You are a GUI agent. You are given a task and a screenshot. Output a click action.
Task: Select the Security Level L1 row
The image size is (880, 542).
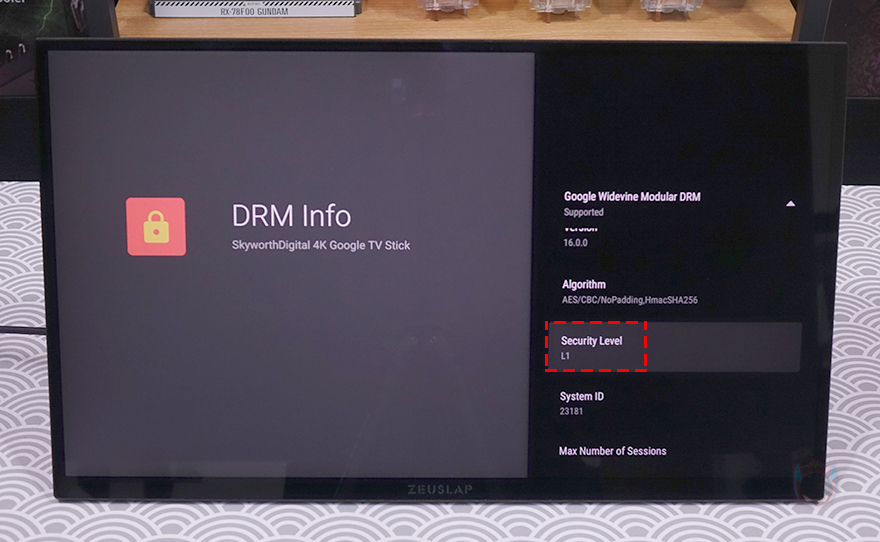click(672, 347)
